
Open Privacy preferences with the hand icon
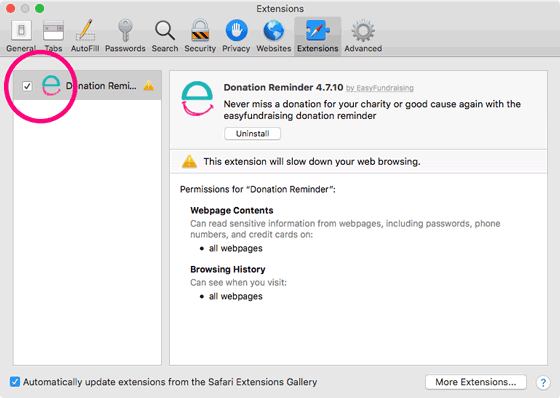coord(236,36)
